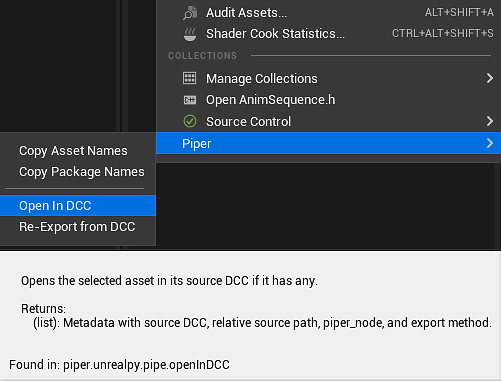
Task: Expand the Piper submenu chevron
Action: click(x=489, y=143)
